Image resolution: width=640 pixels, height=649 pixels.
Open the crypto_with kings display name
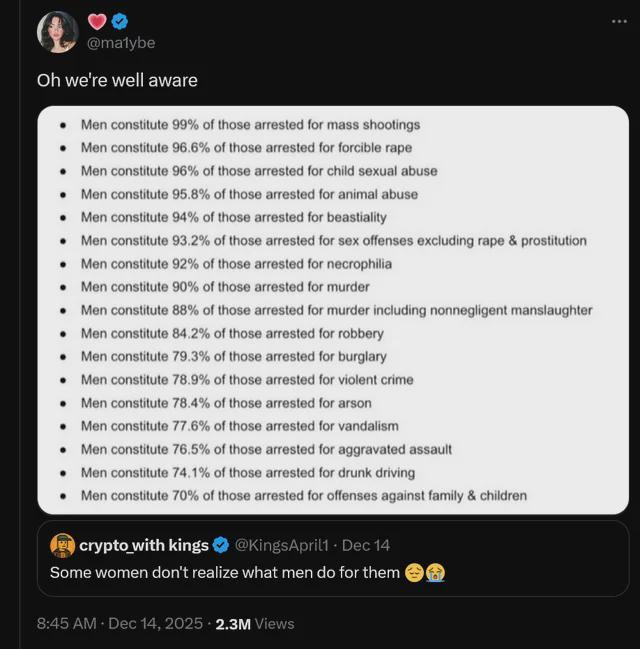pos(144,545)
